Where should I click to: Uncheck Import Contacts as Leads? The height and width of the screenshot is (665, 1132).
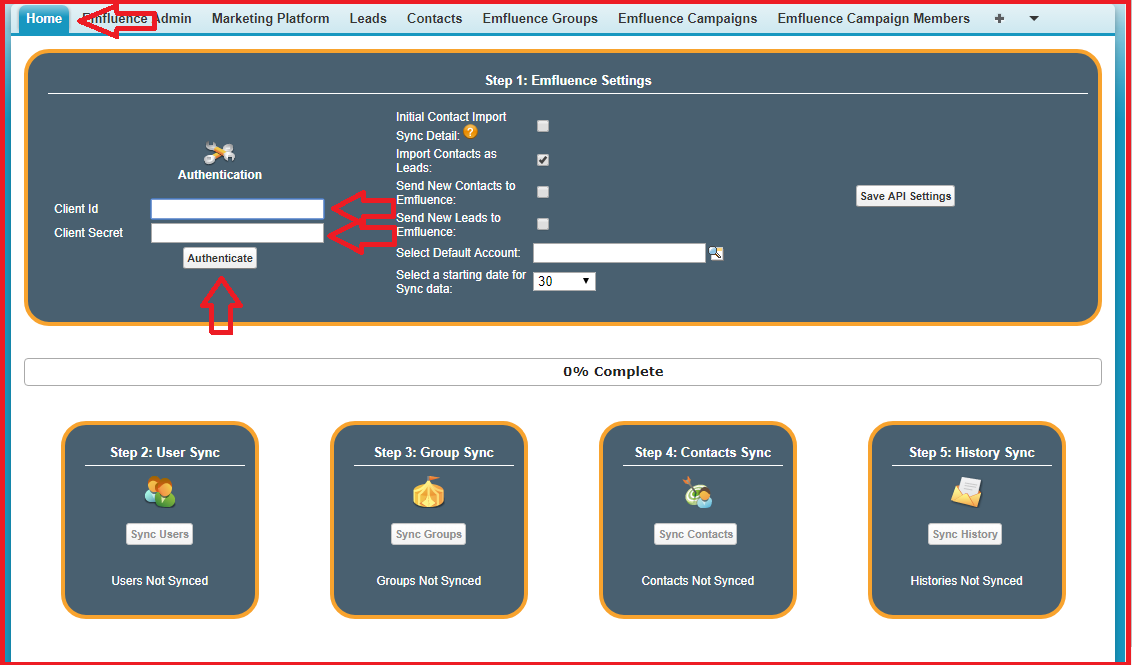(x=543, y=160)
